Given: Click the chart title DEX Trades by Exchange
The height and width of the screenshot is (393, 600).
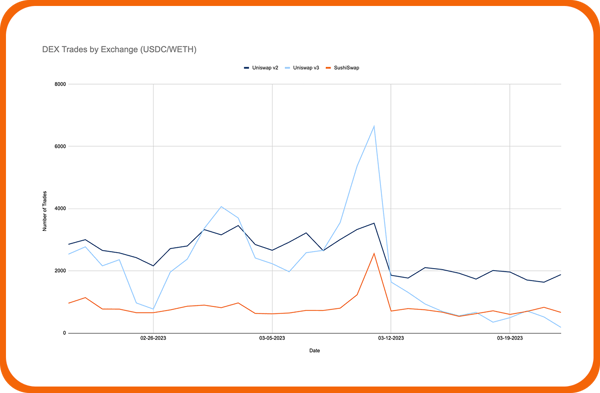Looking at the screenshot, I should (119, 49).
